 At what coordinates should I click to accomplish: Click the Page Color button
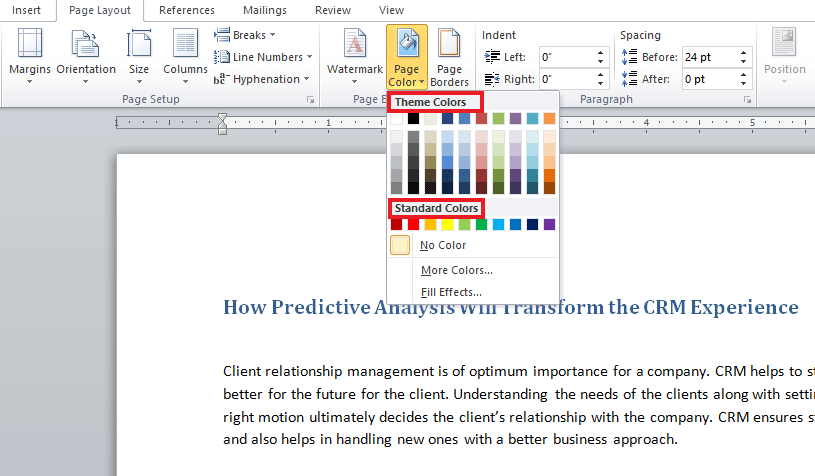coord(406,56)
